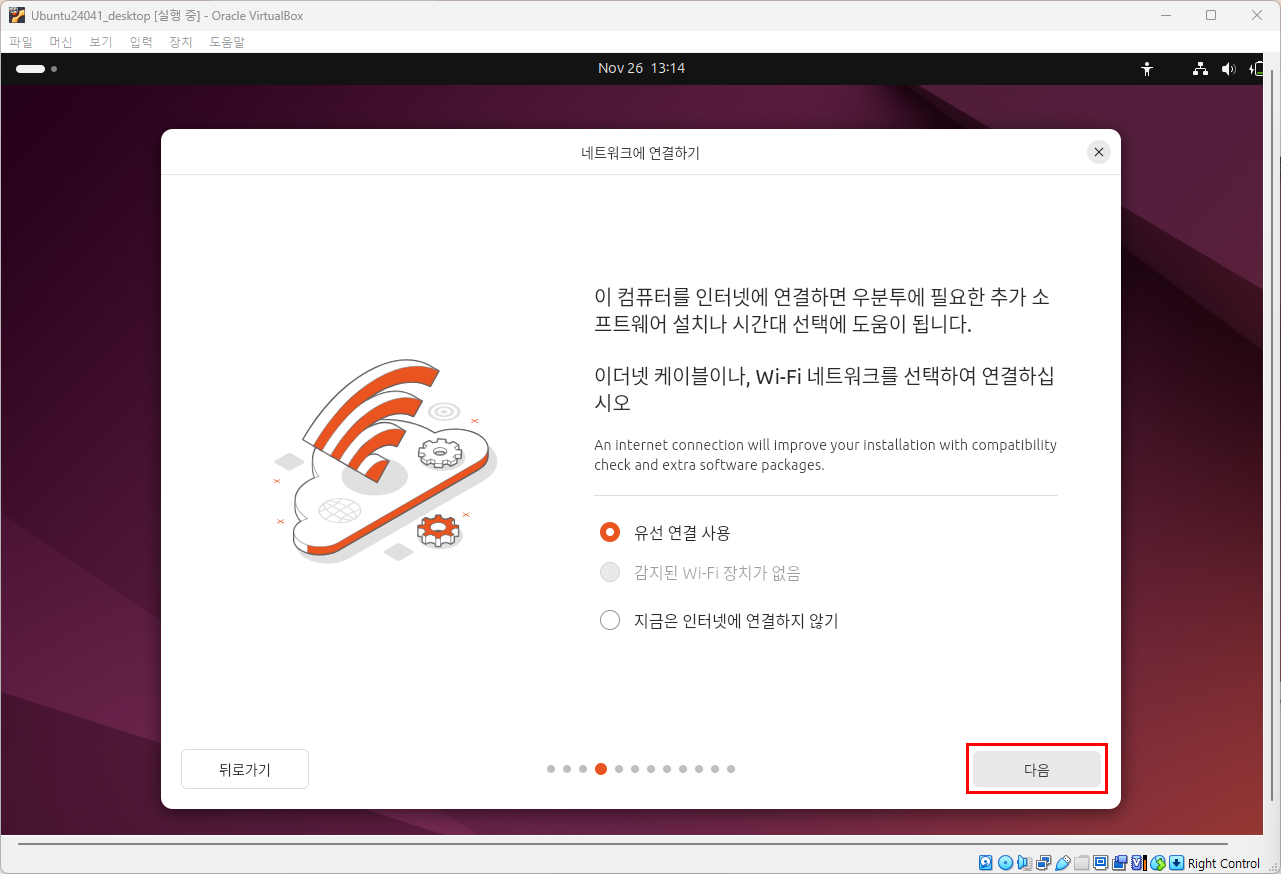This screenshot has height=874, width=1281.
Task: Click the network adapters status icon
Action: tap(1043, 863)
